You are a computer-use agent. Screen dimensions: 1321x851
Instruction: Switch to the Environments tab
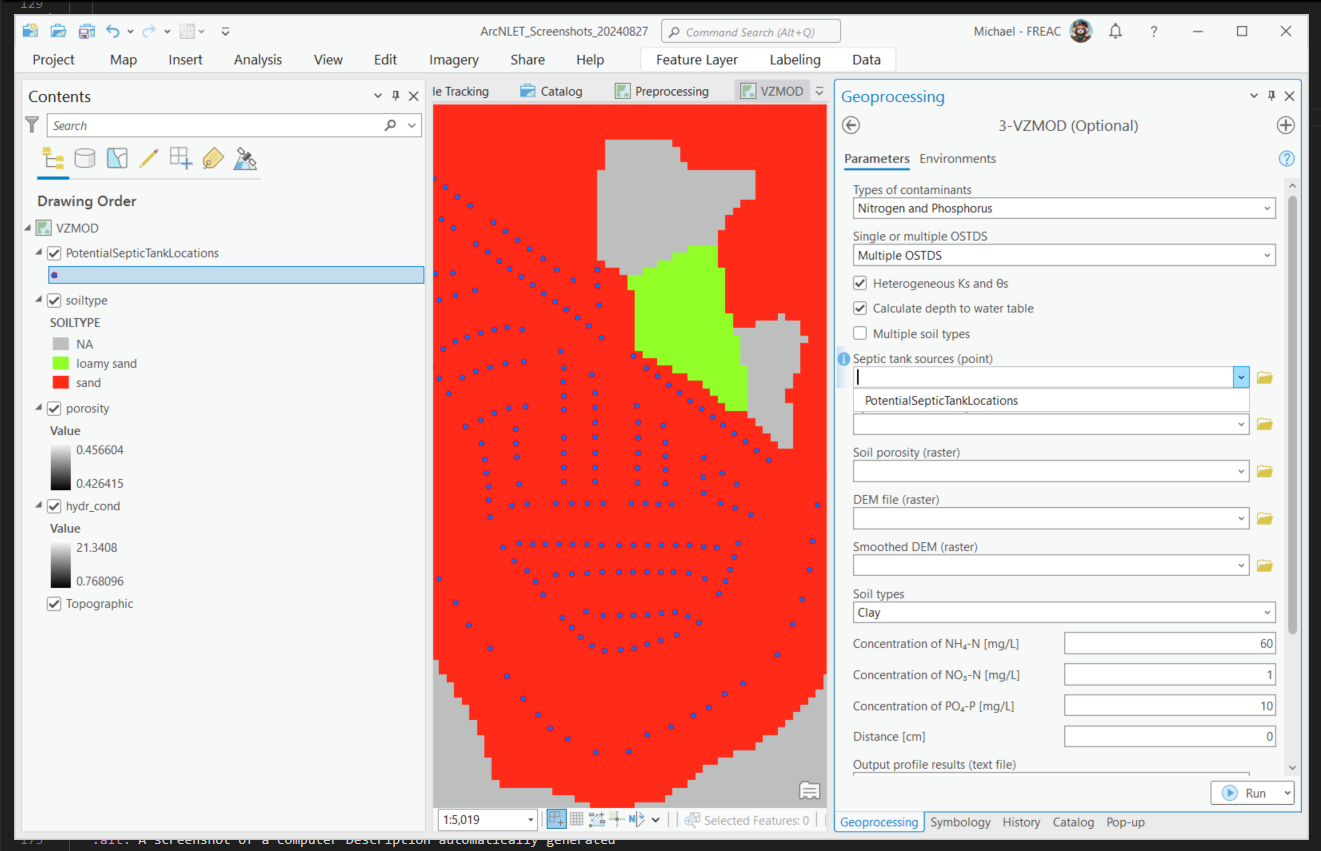pyautogui.click(x=957, y=159)
